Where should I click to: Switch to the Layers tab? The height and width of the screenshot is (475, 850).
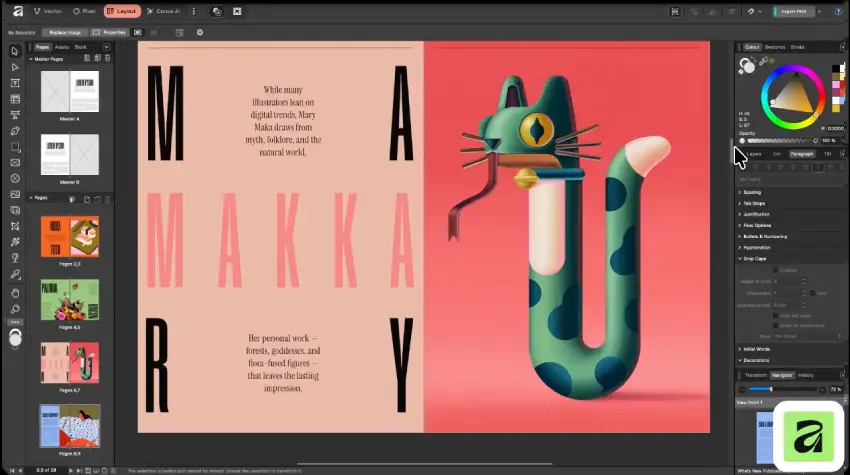point(754,154)
